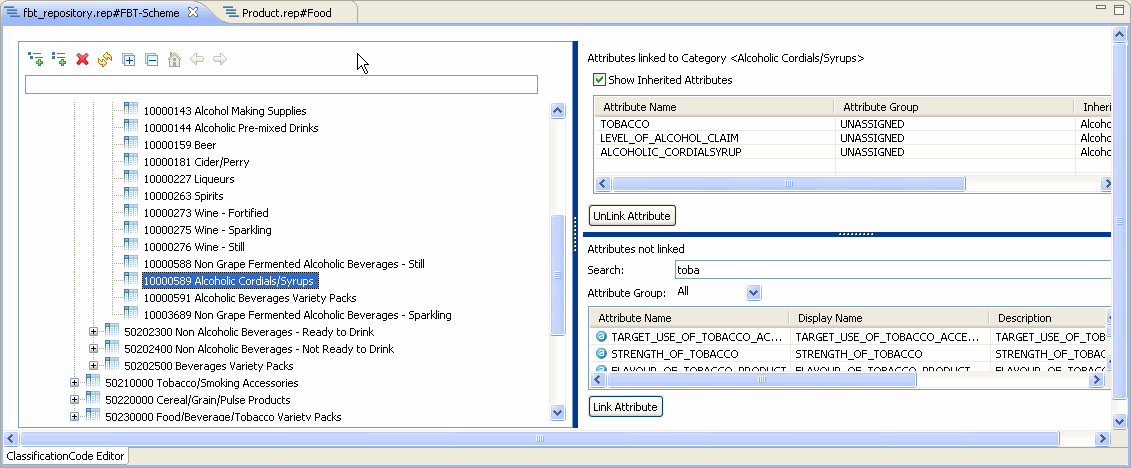This screenshot has width=1131, height=468.
Task: Click the category icon beside 10000263 Spirits
Action: 131,195
